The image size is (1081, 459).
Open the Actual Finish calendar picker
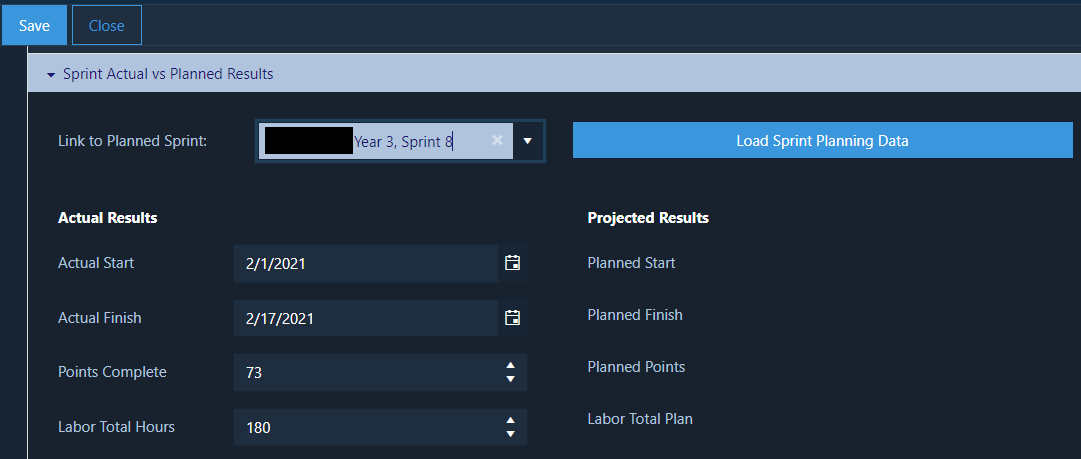tap(512, 318)
